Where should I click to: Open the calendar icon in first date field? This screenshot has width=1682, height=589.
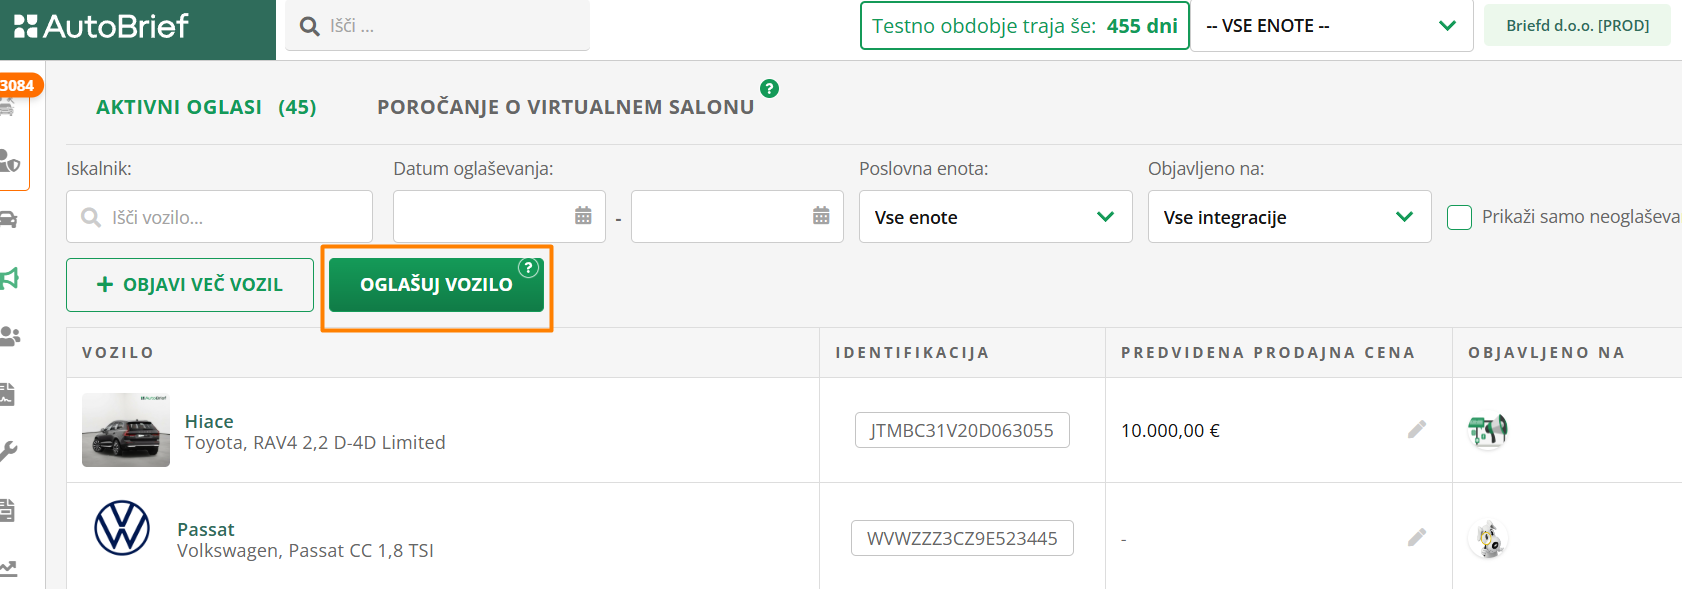pyautogui.click(x=583, y=216)
